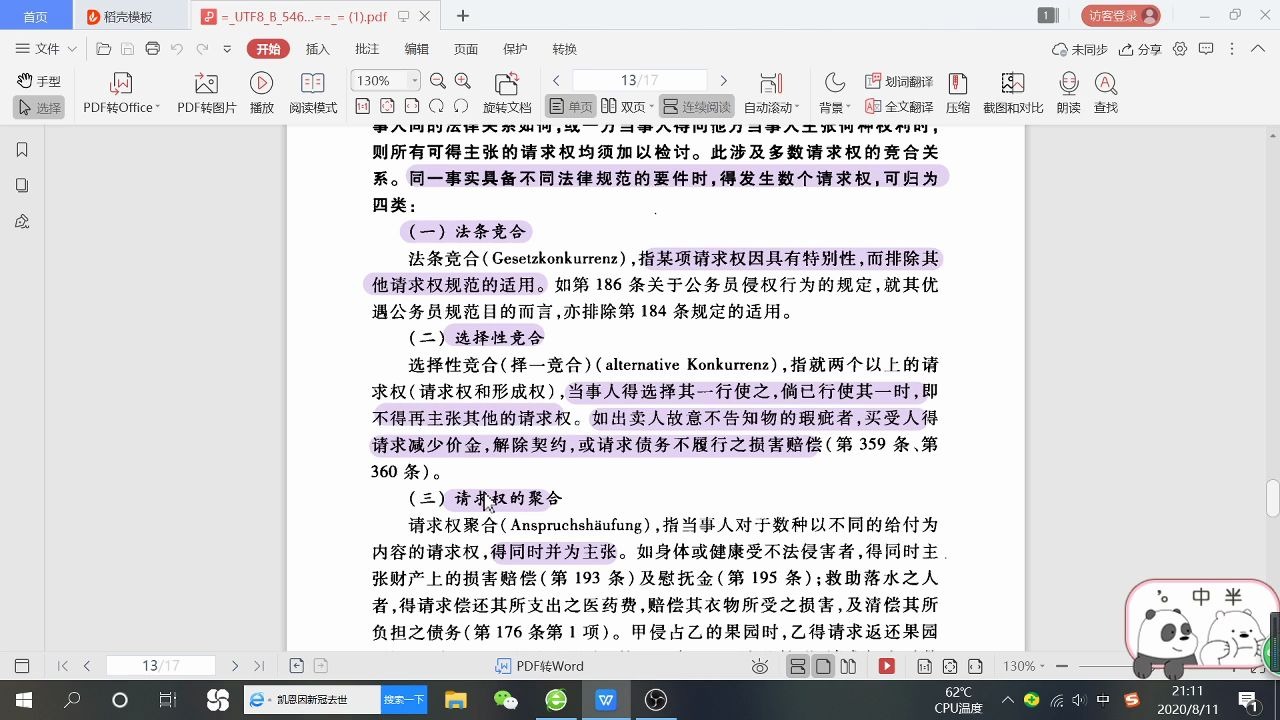Zoom in with plus magnifier

click(462, 81)
